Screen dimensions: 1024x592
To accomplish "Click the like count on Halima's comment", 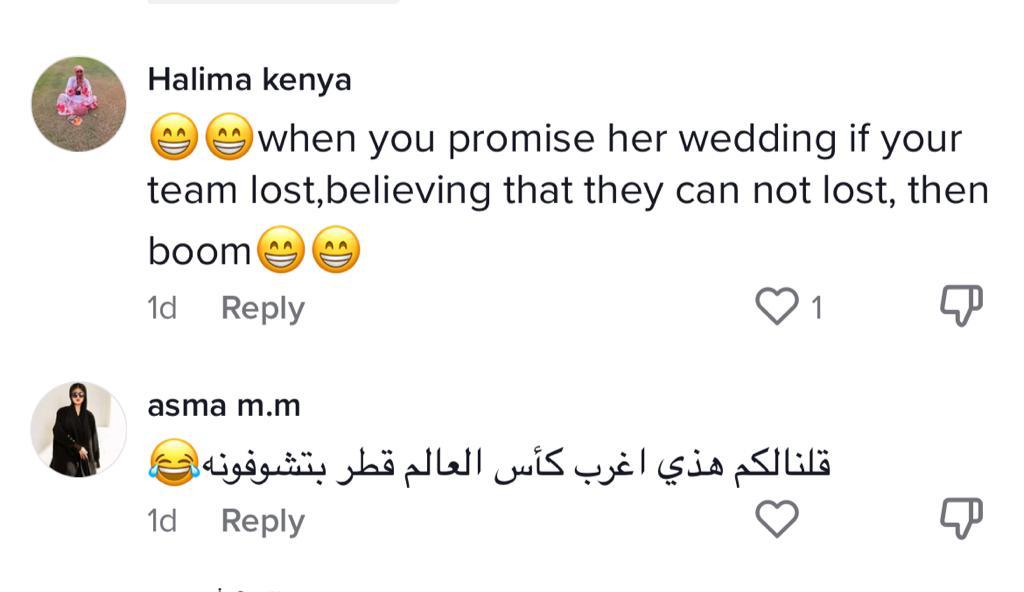I will pos(816,308).
